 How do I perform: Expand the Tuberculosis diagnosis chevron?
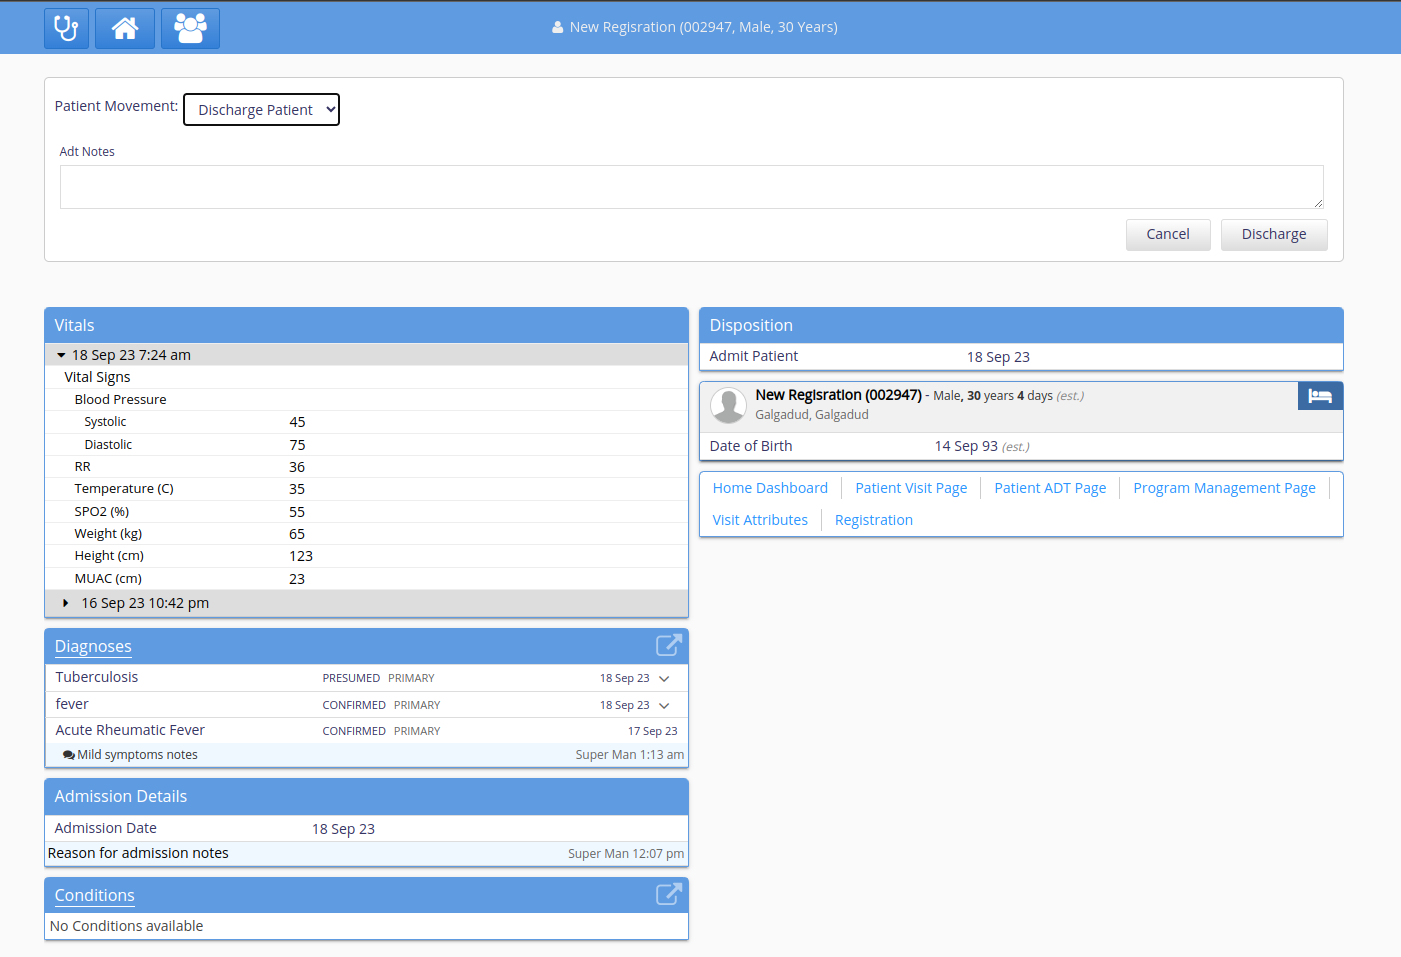664,679
